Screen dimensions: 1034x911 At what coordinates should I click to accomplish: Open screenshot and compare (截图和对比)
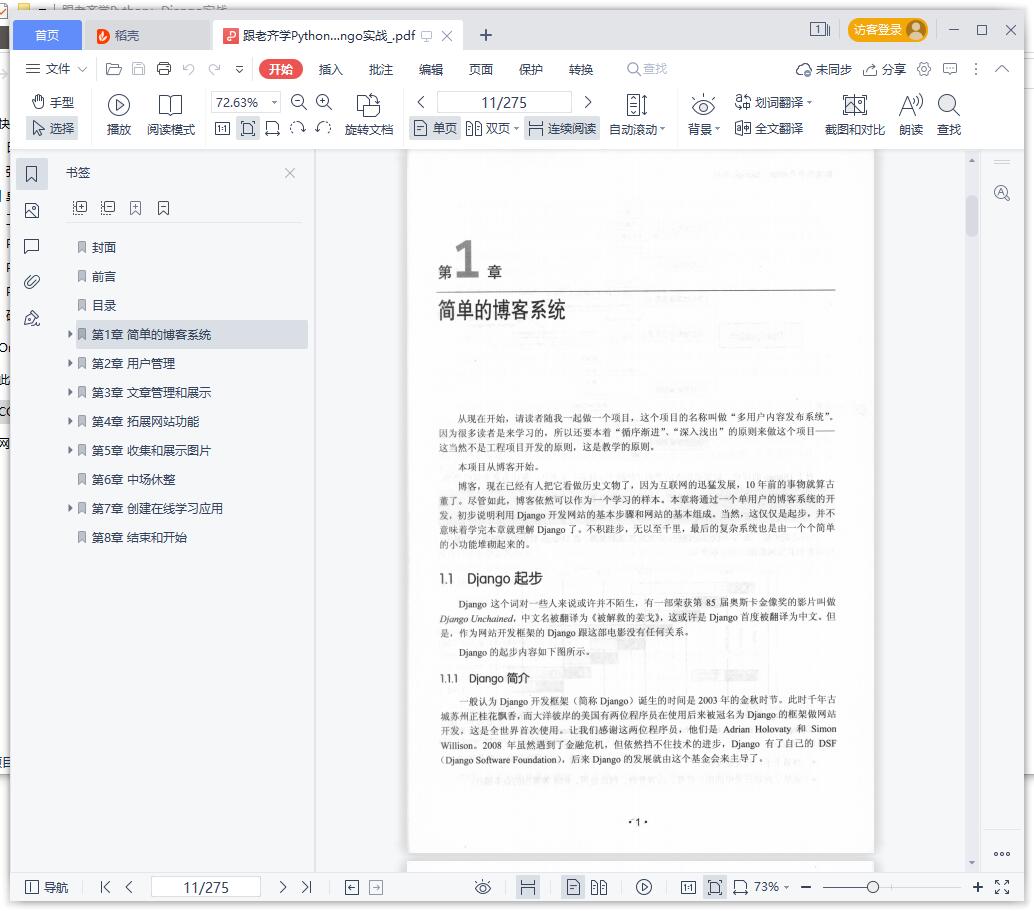855,114
